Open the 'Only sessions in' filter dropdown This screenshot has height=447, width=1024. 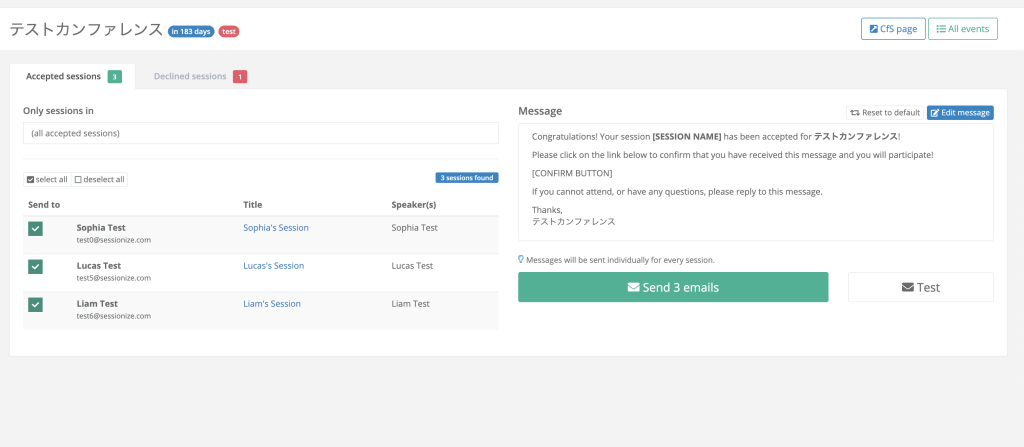pos(260,133)
